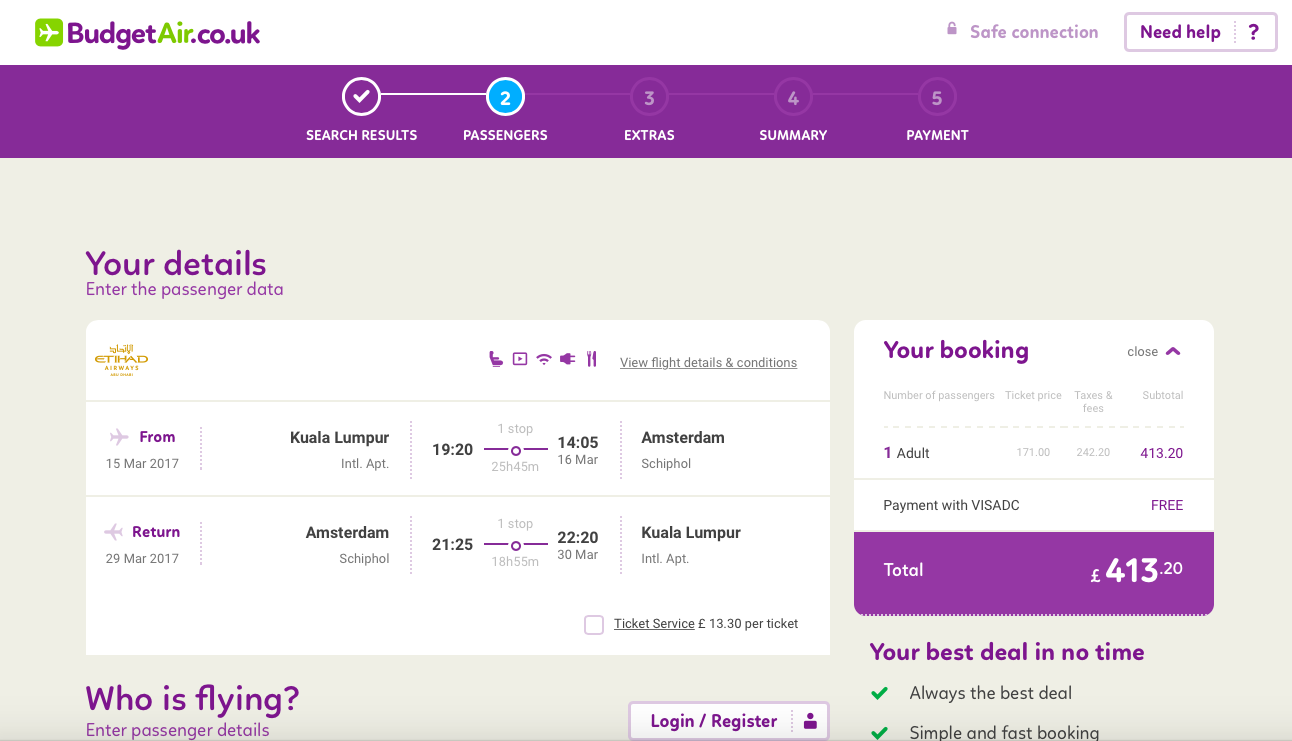
Task: Go back to Search Results step
Action: 361,97
